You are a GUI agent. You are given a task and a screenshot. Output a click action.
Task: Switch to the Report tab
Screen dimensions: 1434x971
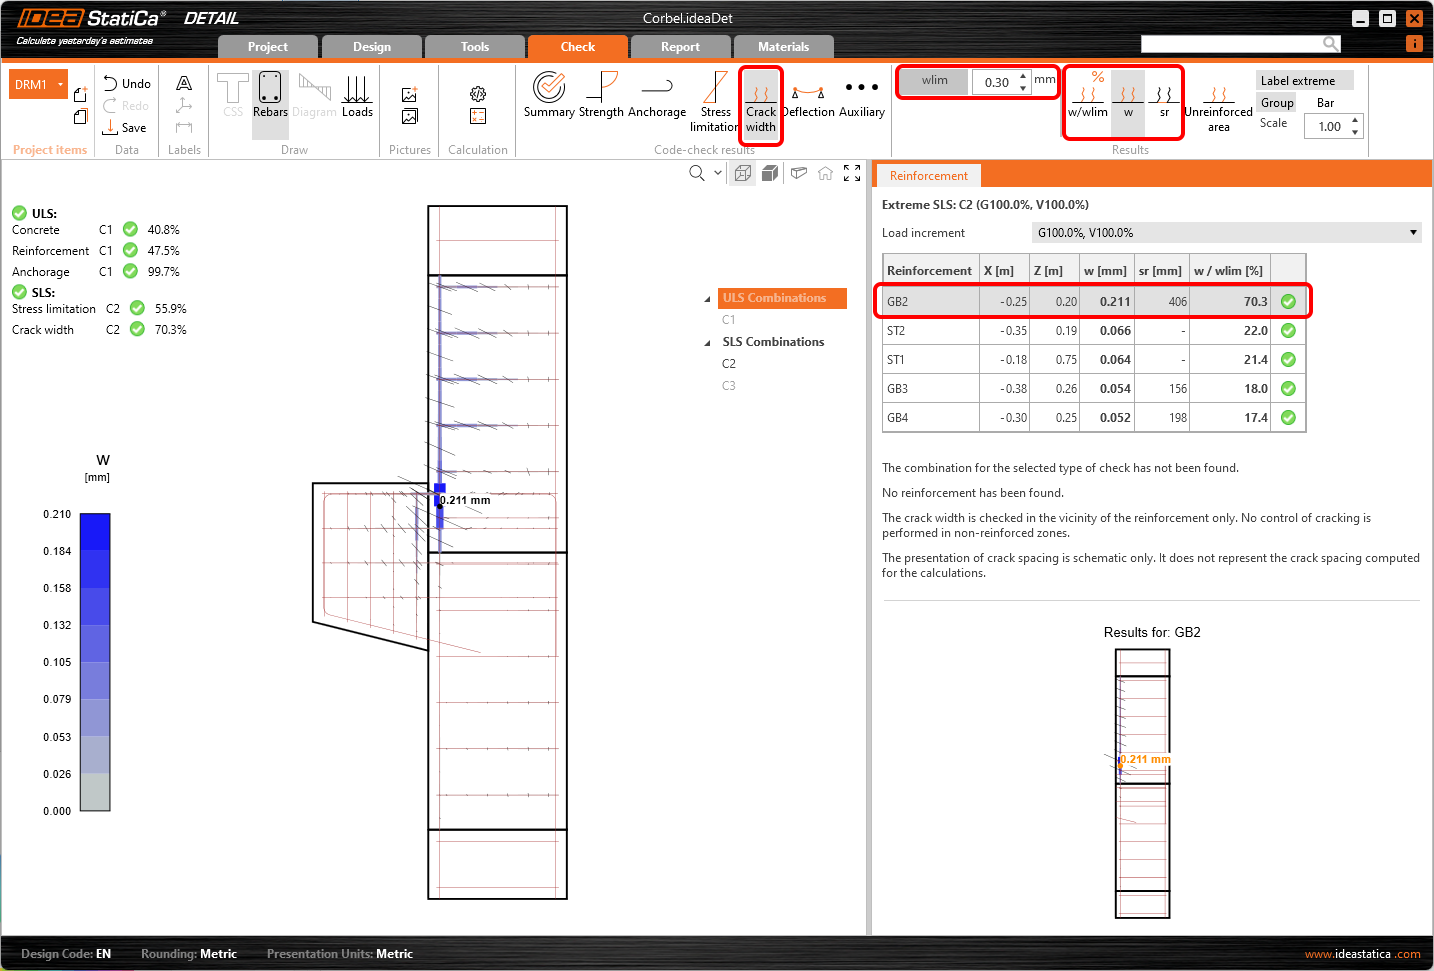click(680, 47)
